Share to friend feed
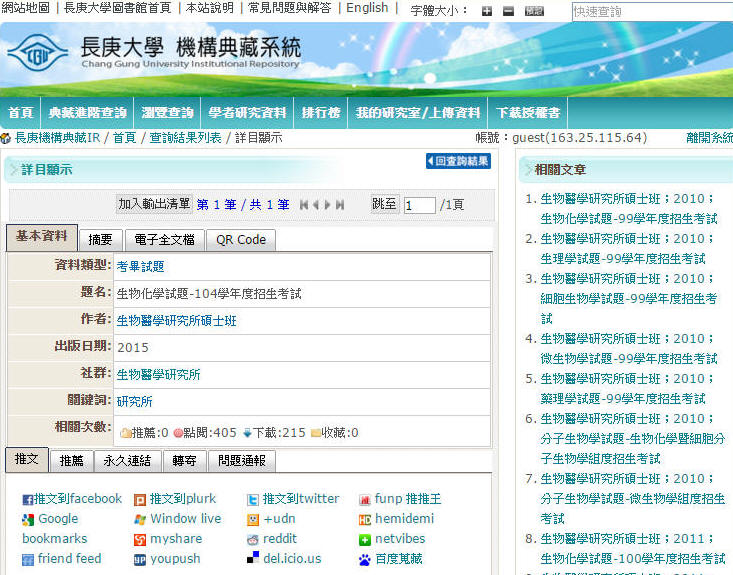This screenshot has height=575, width=733. point(62,559)
